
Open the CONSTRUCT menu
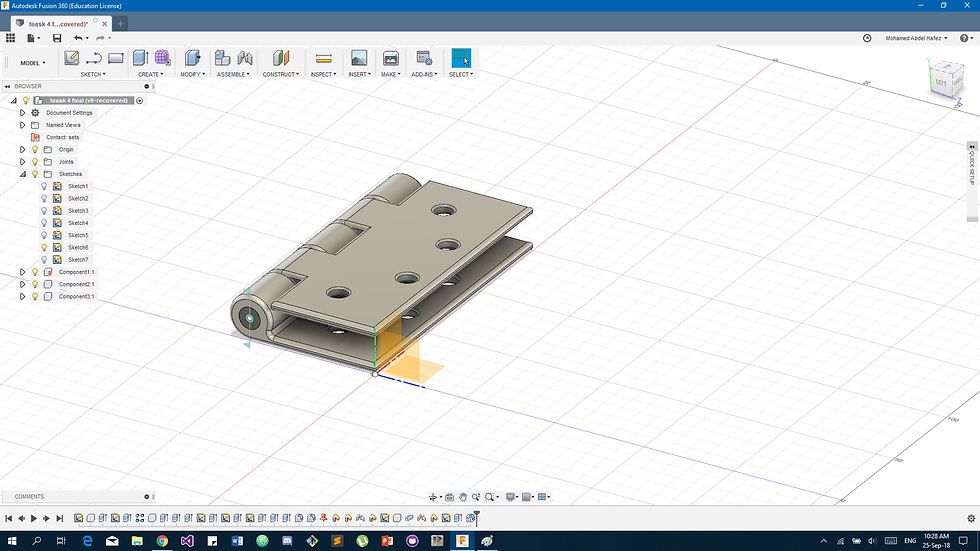(280, 74)
